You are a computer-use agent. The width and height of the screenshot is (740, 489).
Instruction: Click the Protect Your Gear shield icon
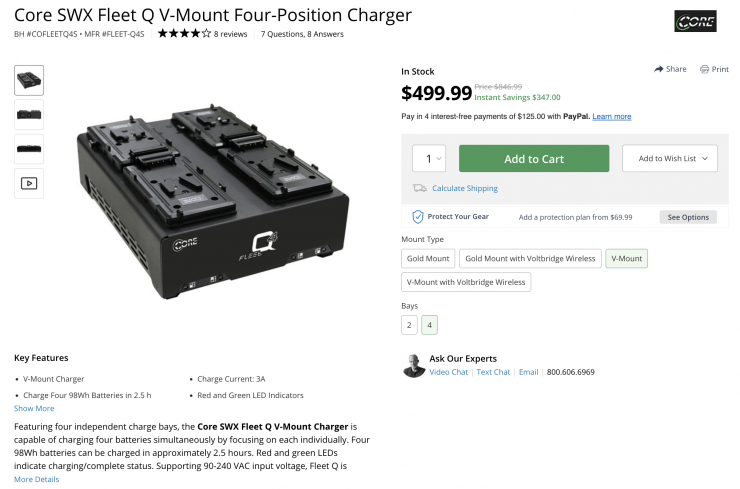coord(418,216)
